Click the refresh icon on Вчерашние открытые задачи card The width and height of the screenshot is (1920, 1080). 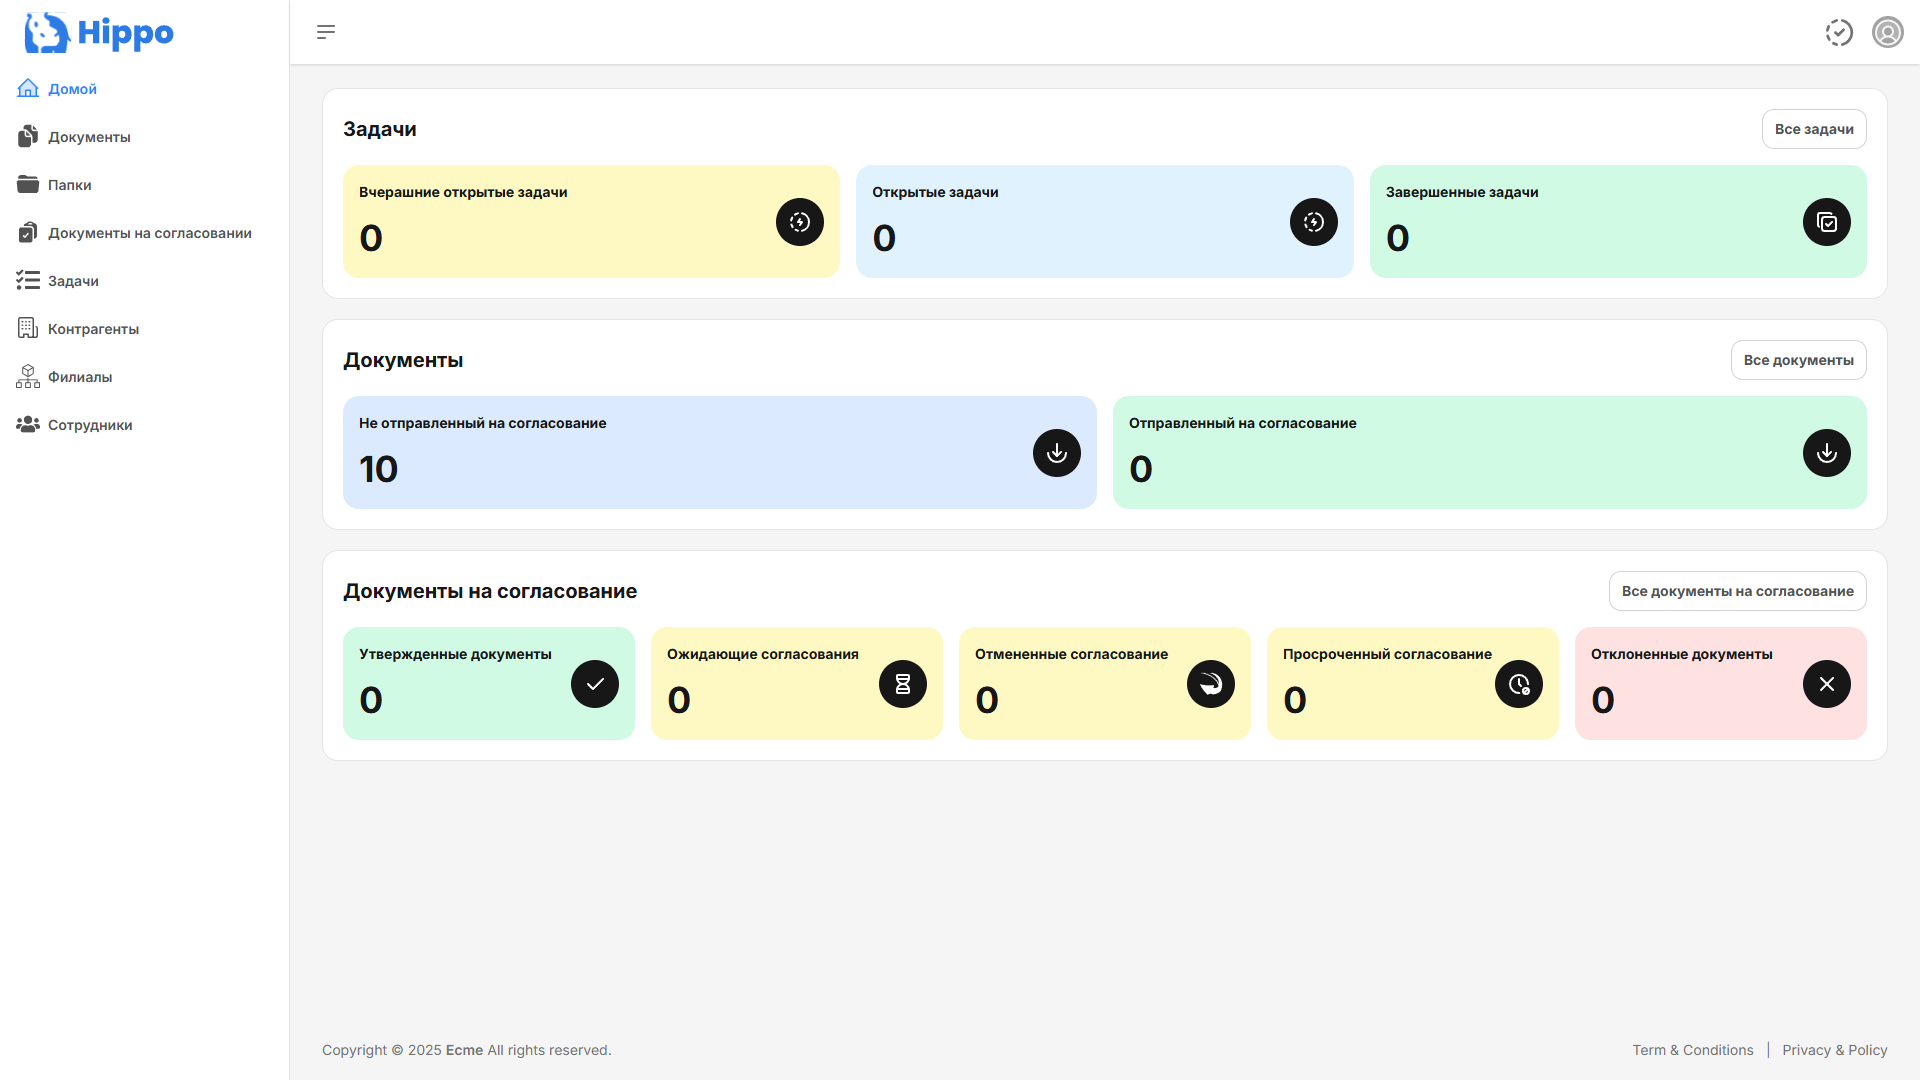[x=799, y=221]
